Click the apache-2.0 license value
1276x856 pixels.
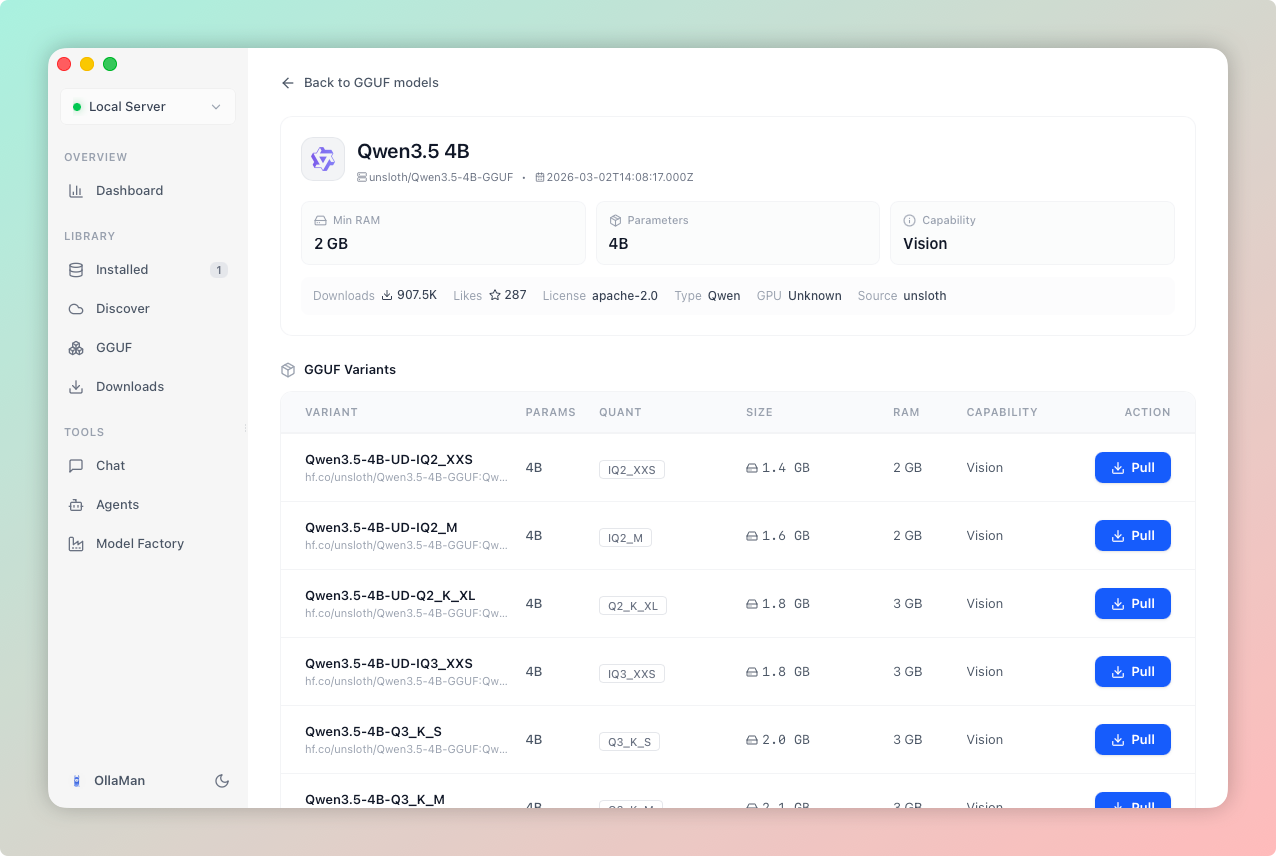[625, 296]
